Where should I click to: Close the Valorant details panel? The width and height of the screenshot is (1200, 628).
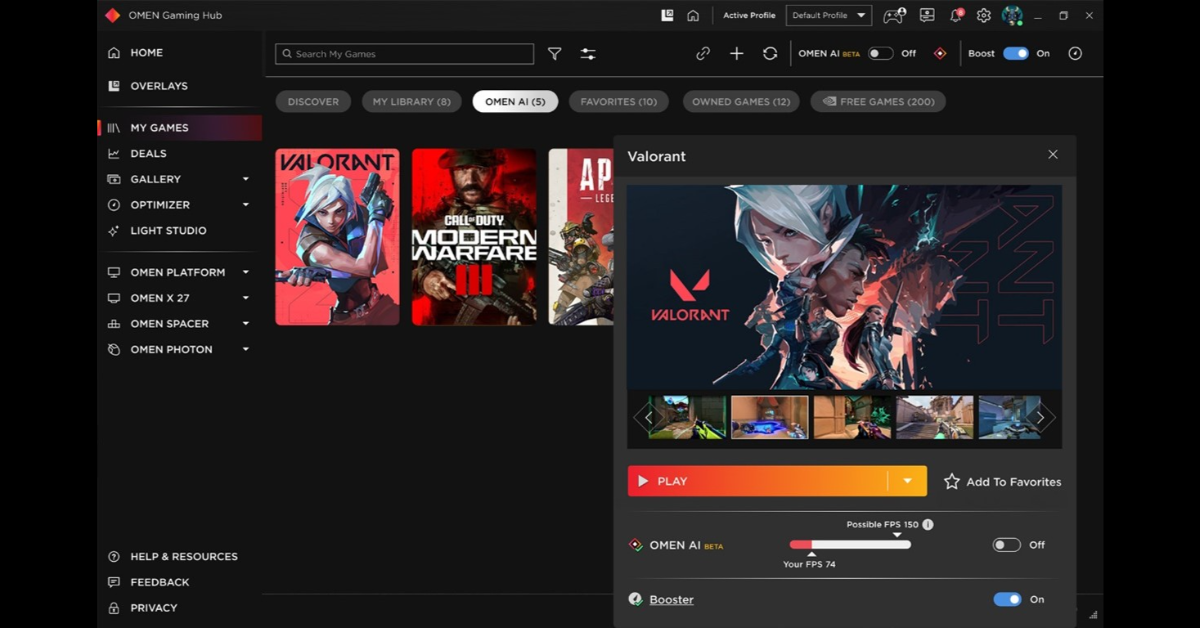click(1053, 155)
